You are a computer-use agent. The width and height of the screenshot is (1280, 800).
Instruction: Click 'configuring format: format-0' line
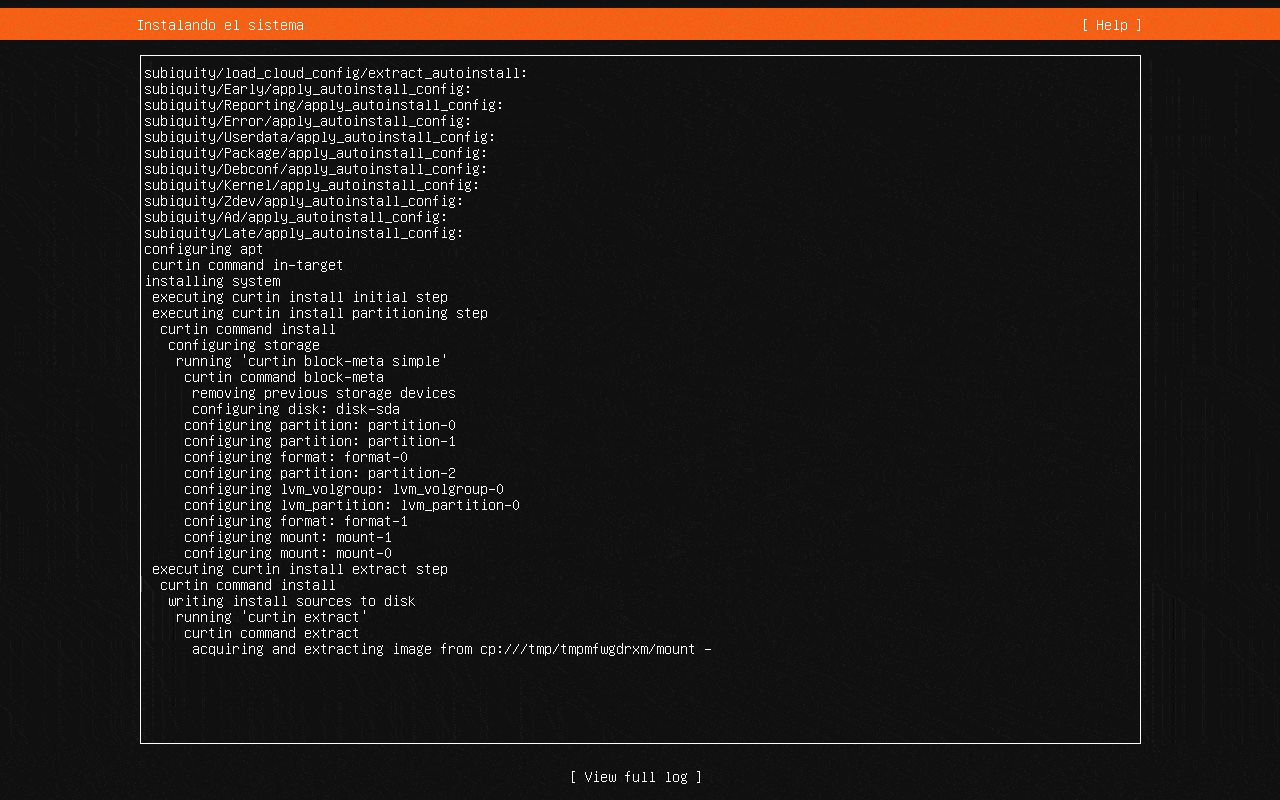(x=296, y=457)
